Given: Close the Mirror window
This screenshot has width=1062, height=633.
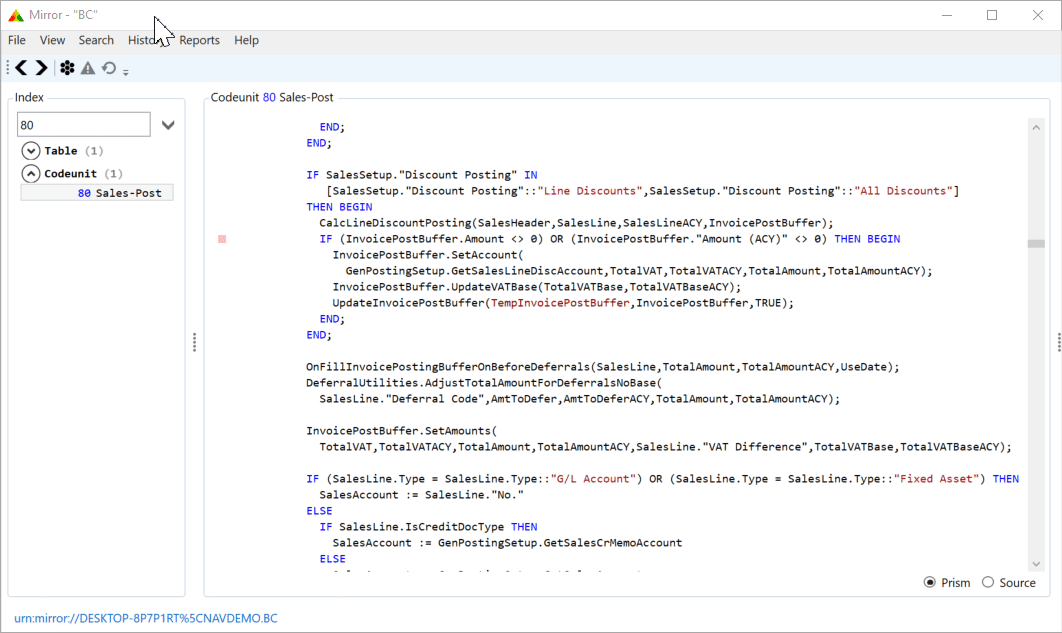Looking at the screenshot, I should (1038, 15).
